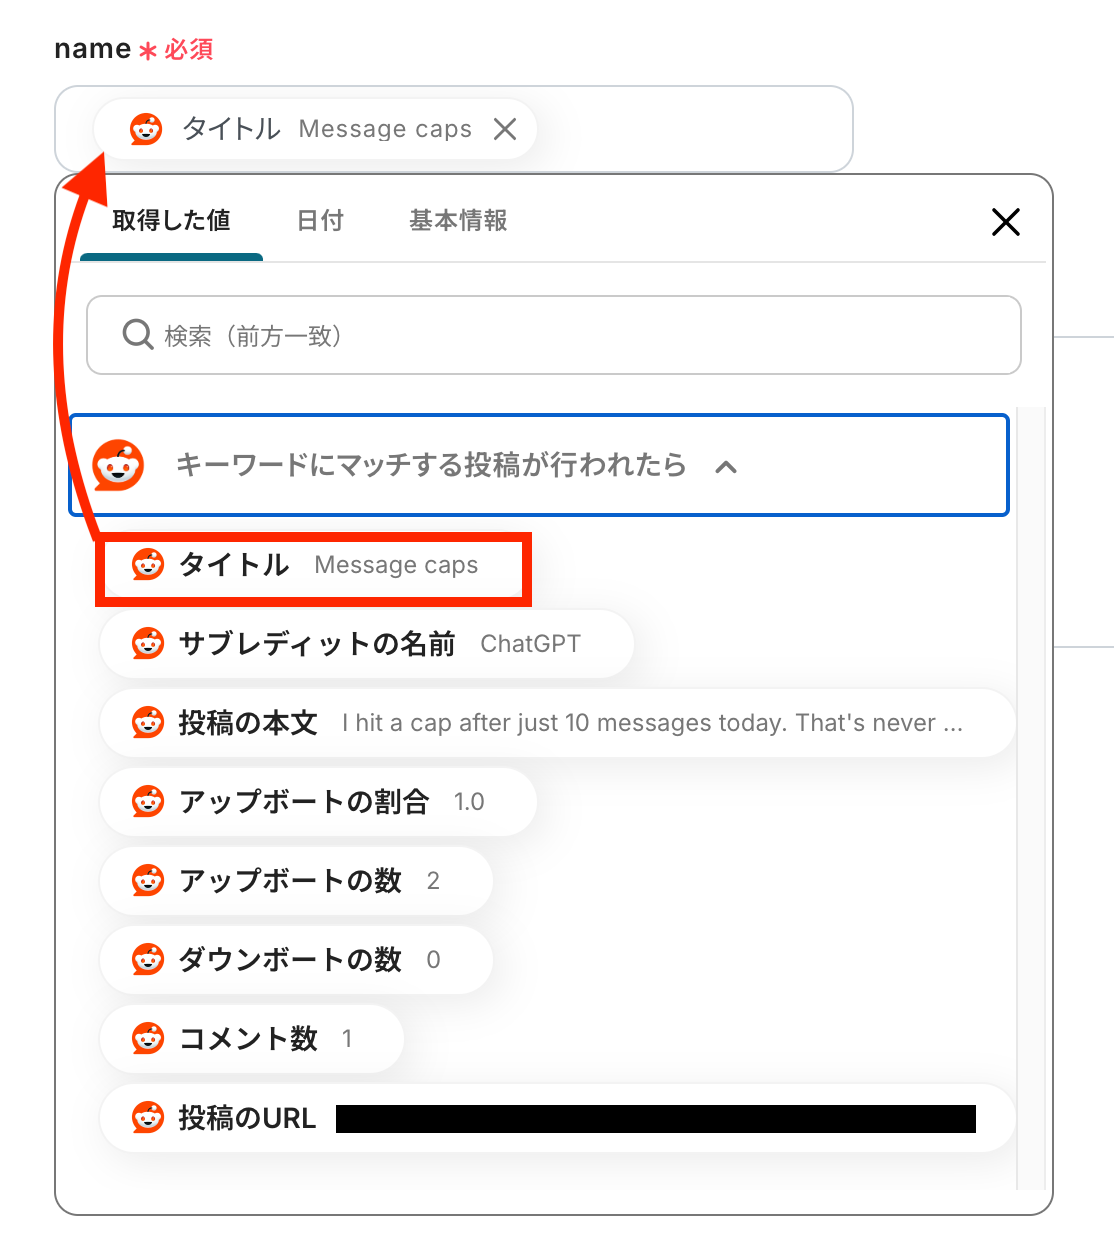Image resolution: width=1114 pixels, height=1254 pixels.
Task: Remove the タイトル chip with its X
Action: (x=505, y=129)
